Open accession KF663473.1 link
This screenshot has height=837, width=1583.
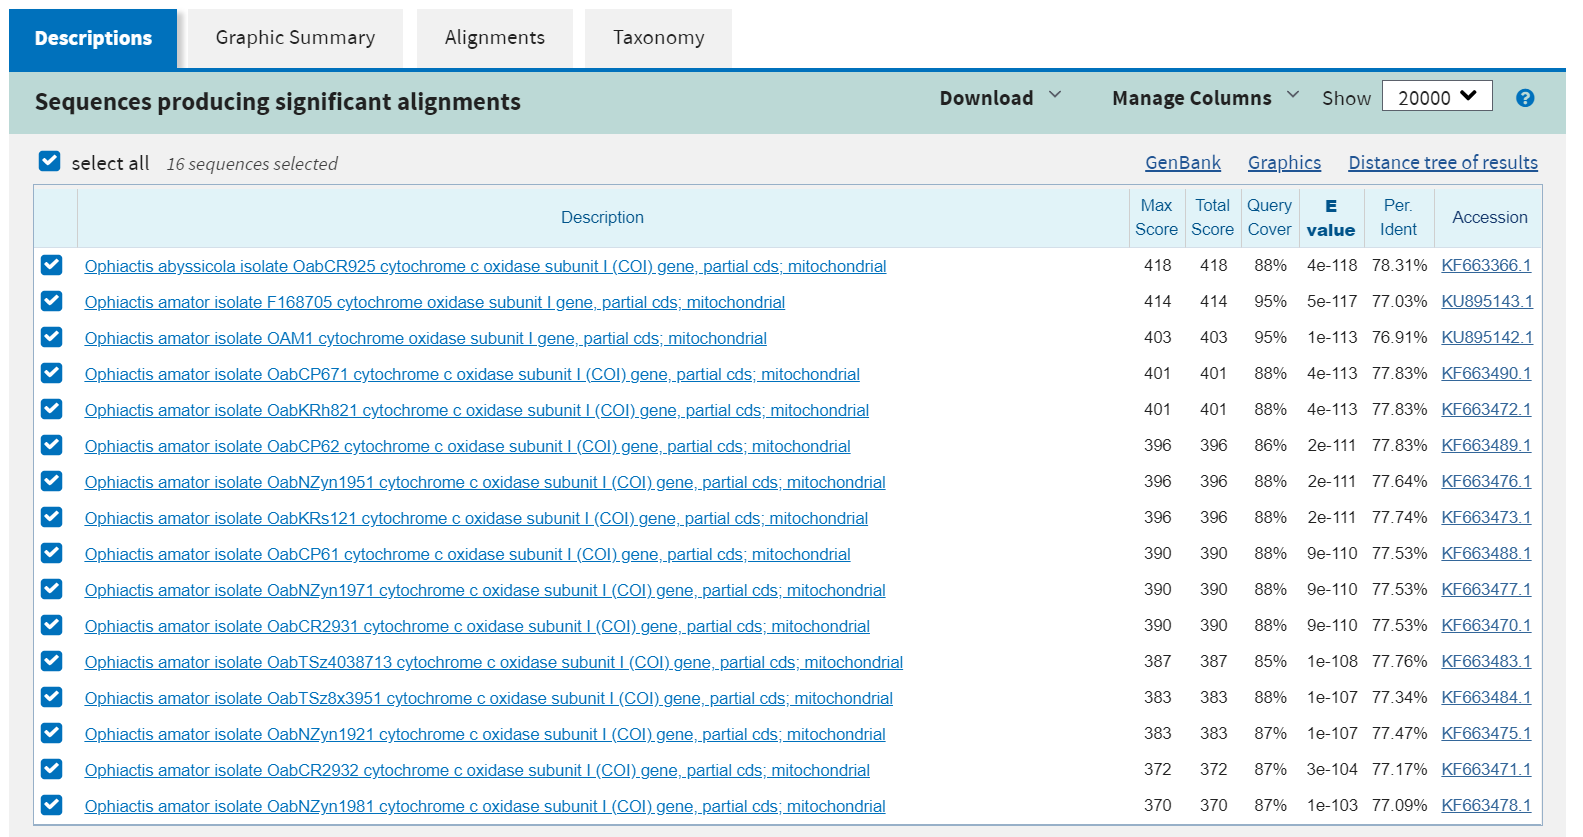click(x=1486, y=517)
